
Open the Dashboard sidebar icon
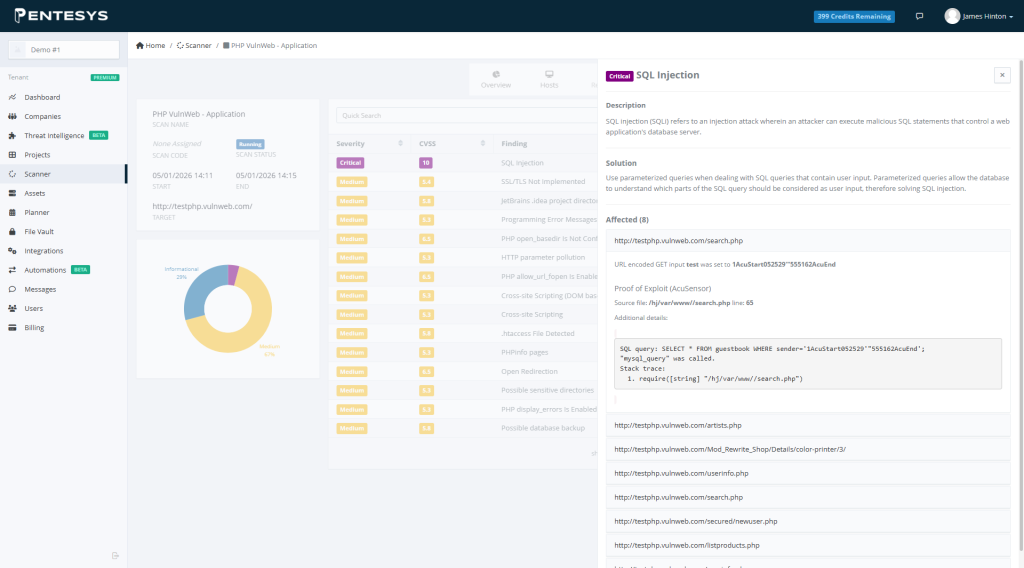13,97
